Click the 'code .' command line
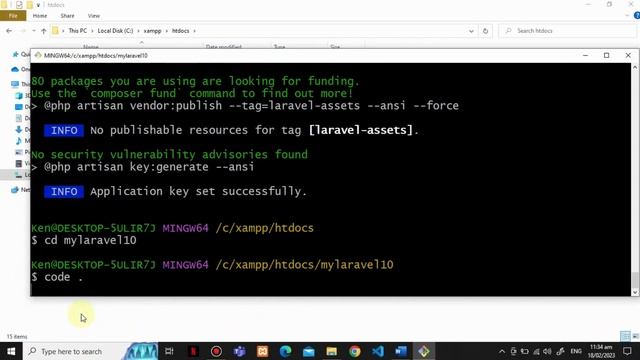Viewport: 640px width, 360px height. click(x=57, y=277)
